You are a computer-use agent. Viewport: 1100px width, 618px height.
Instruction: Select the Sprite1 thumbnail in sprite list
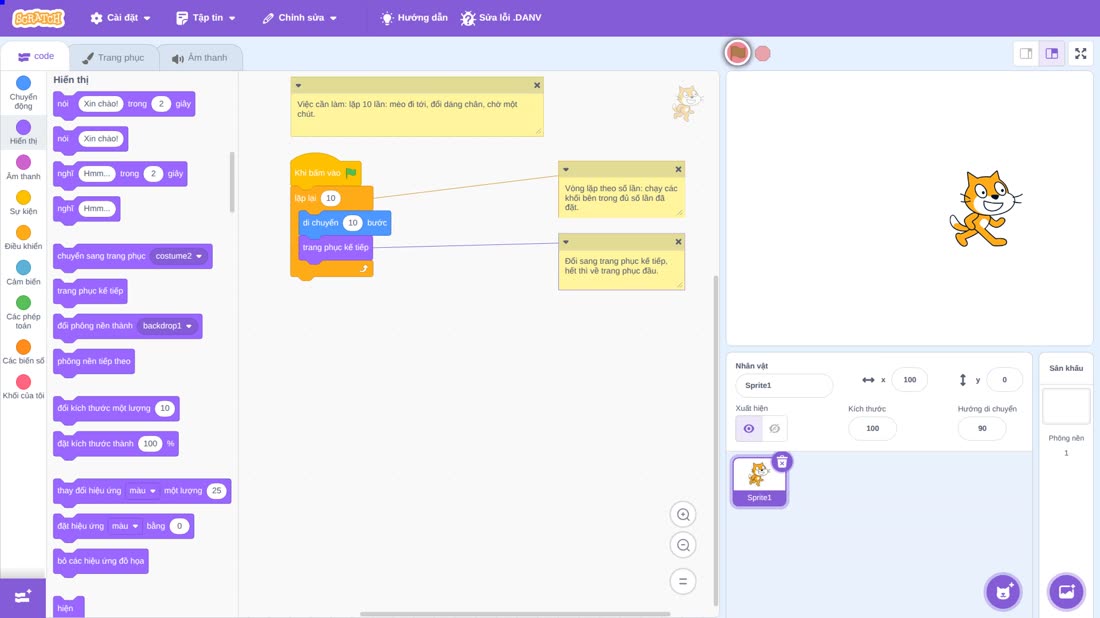(759, 481)
